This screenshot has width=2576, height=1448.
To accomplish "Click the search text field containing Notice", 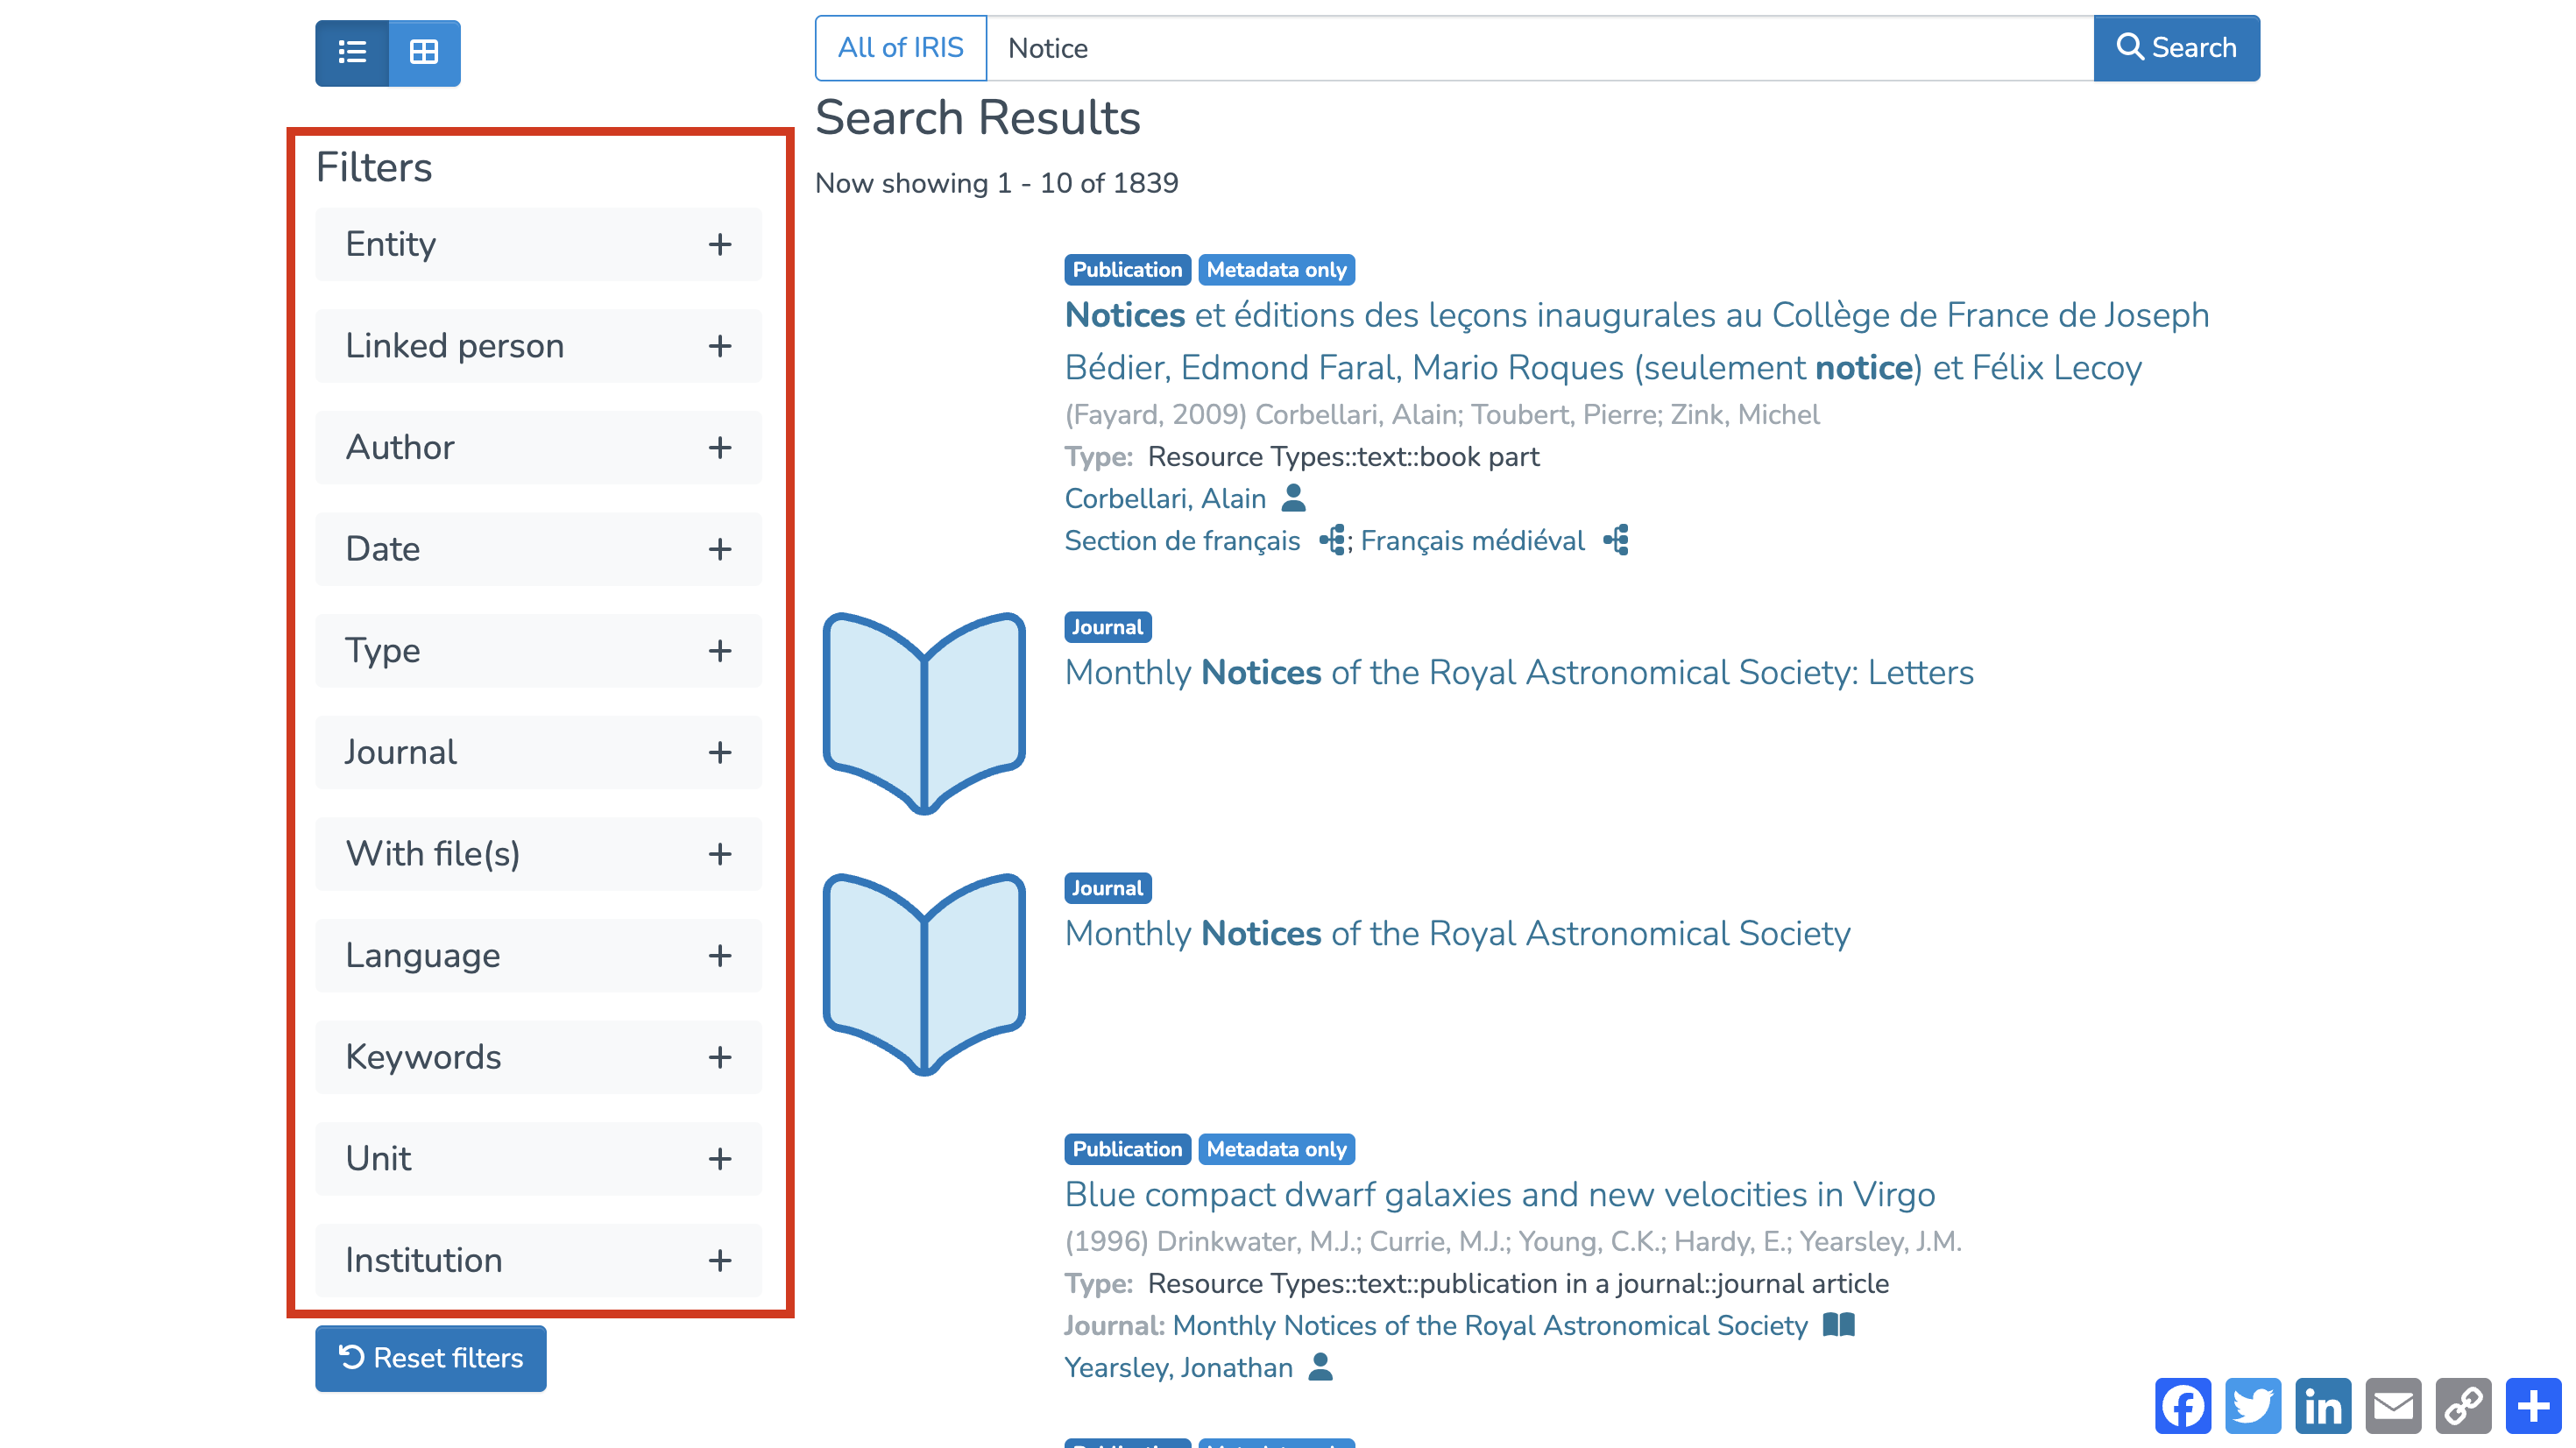I will 1539,48.
